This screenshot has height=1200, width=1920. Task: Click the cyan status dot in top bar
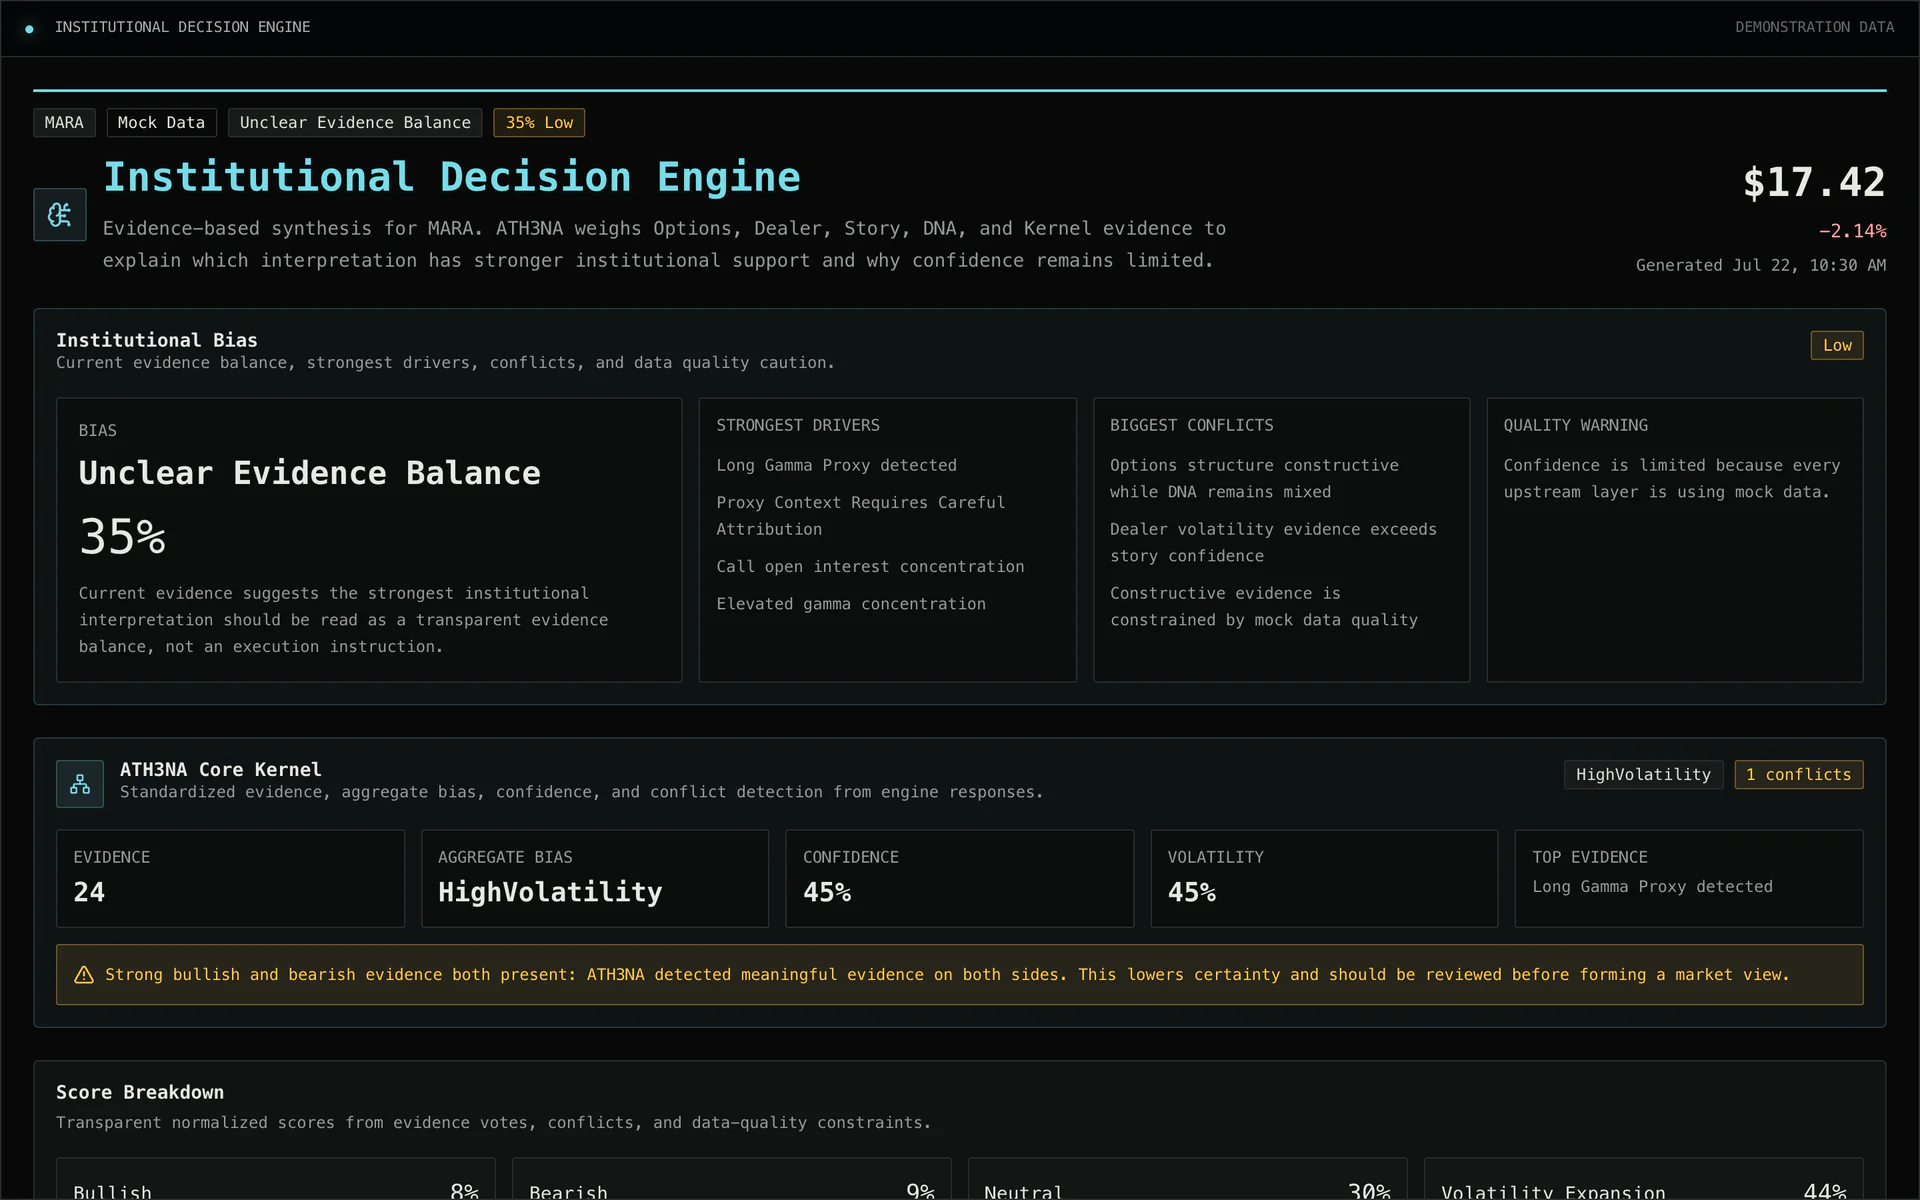(x=29, y=28)
